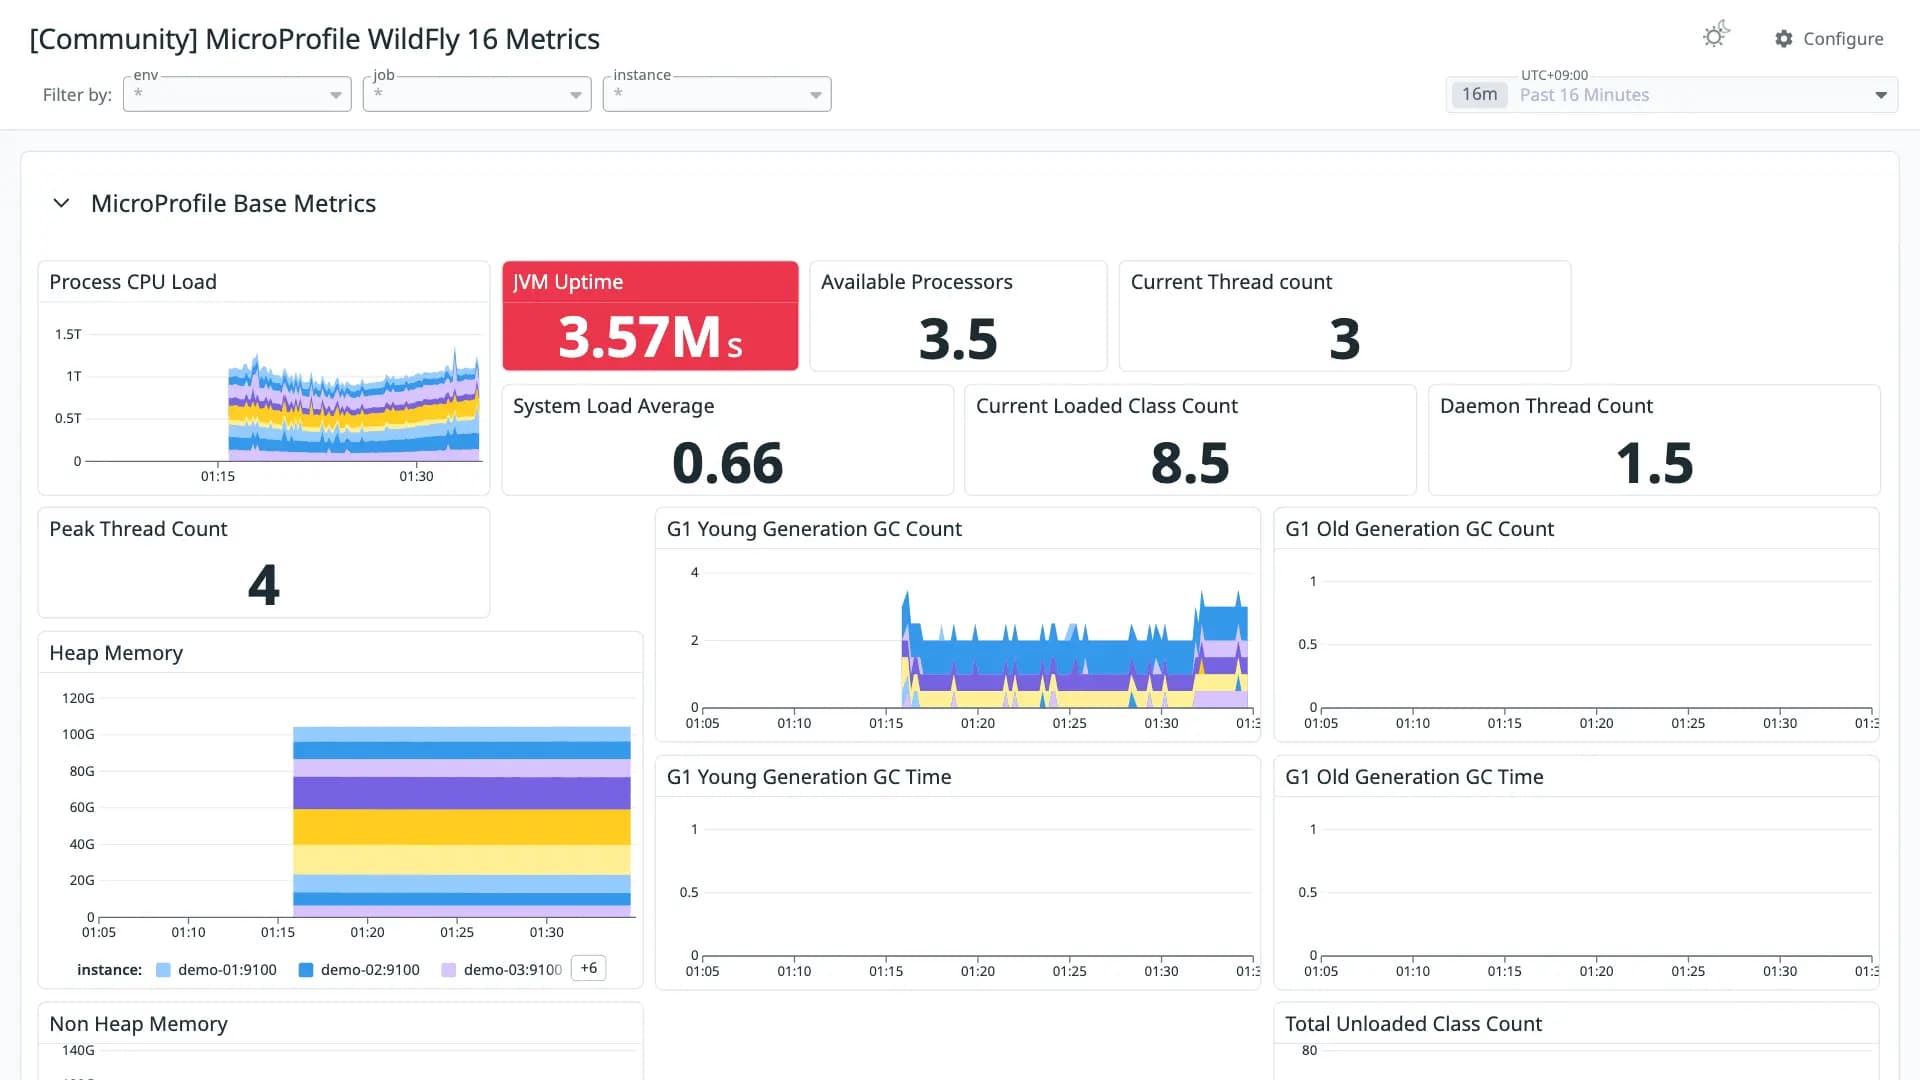Click the dashboard title MicroProfile WildFly 16 Metrics
The image size is (1920, 1080).
pyautogui.click(x=315, y=39)
